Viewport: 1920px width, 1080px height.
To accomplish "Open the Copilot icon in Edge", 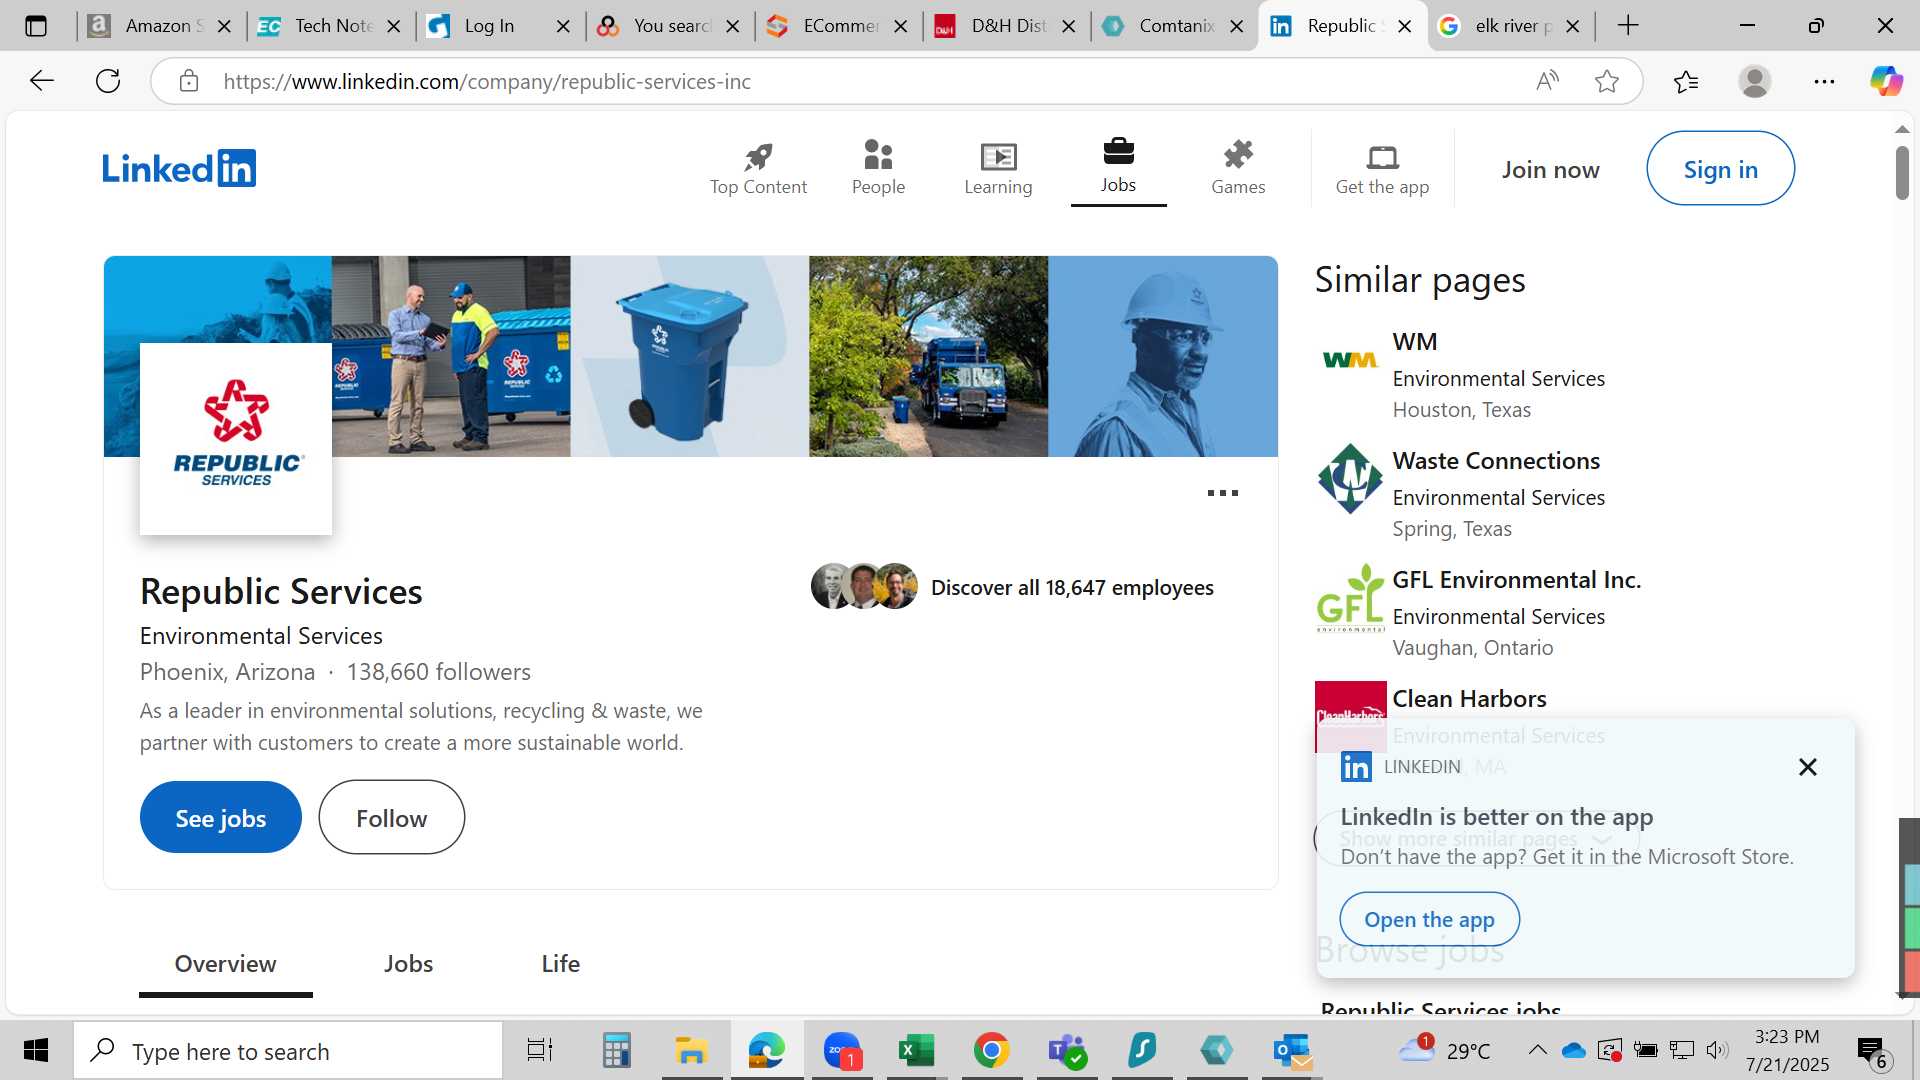I will [1886, 81].
